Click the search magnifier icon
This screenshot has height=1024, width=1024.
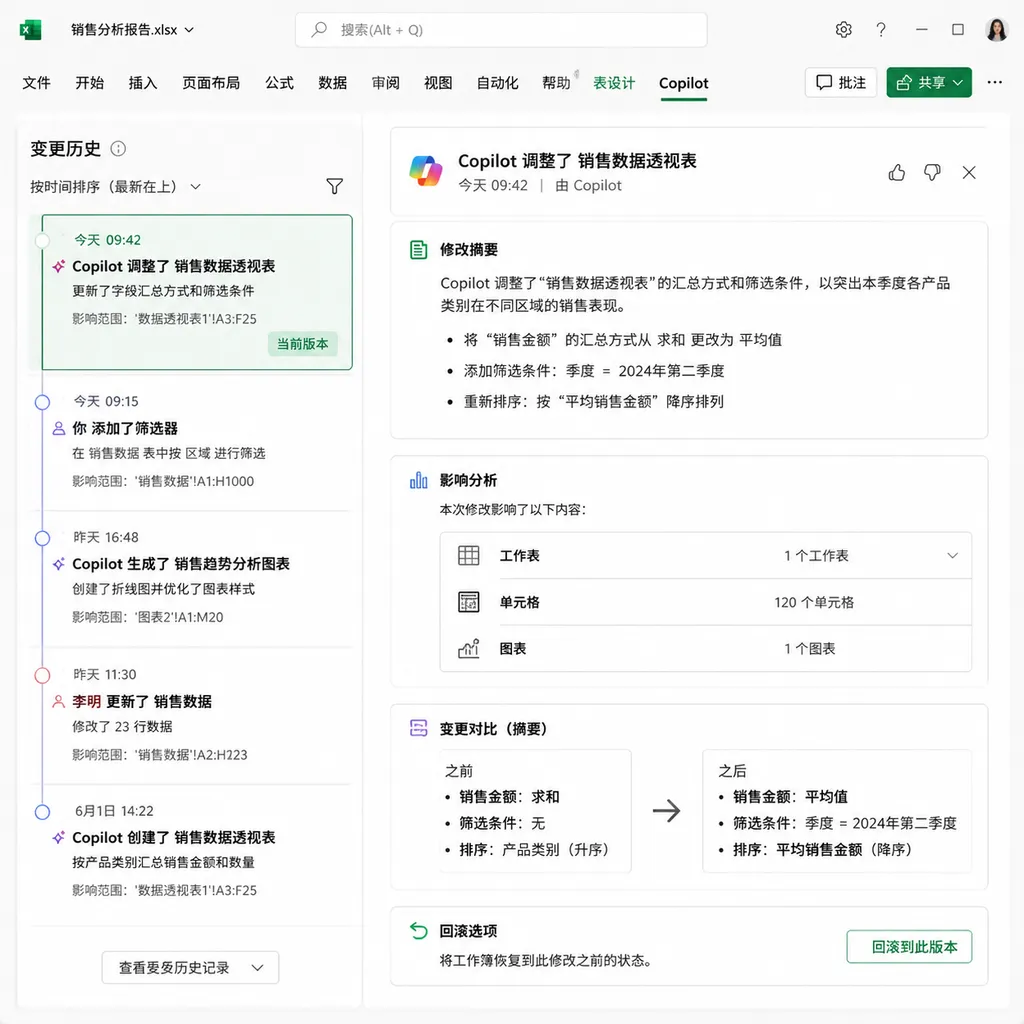tap(319, 29)
